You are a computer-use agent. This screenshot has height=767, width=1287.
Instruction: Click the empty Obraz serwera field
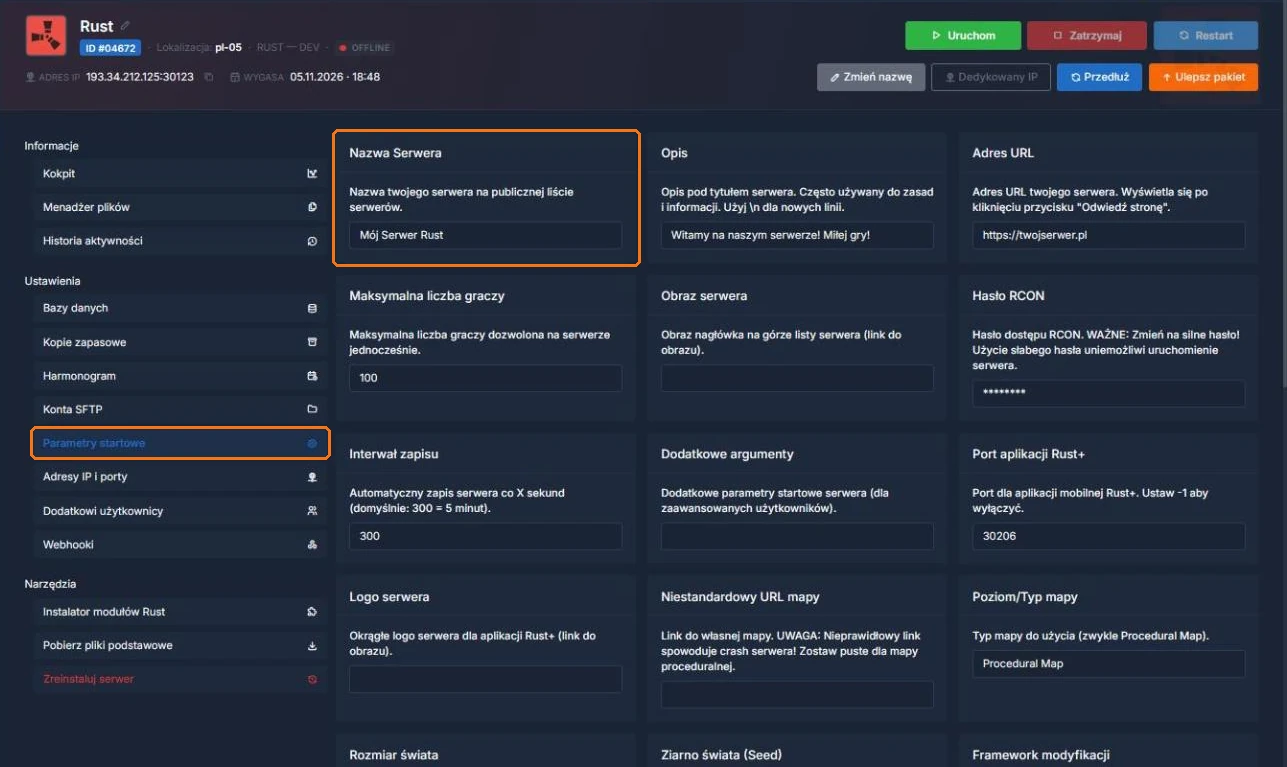coord(797,378)
